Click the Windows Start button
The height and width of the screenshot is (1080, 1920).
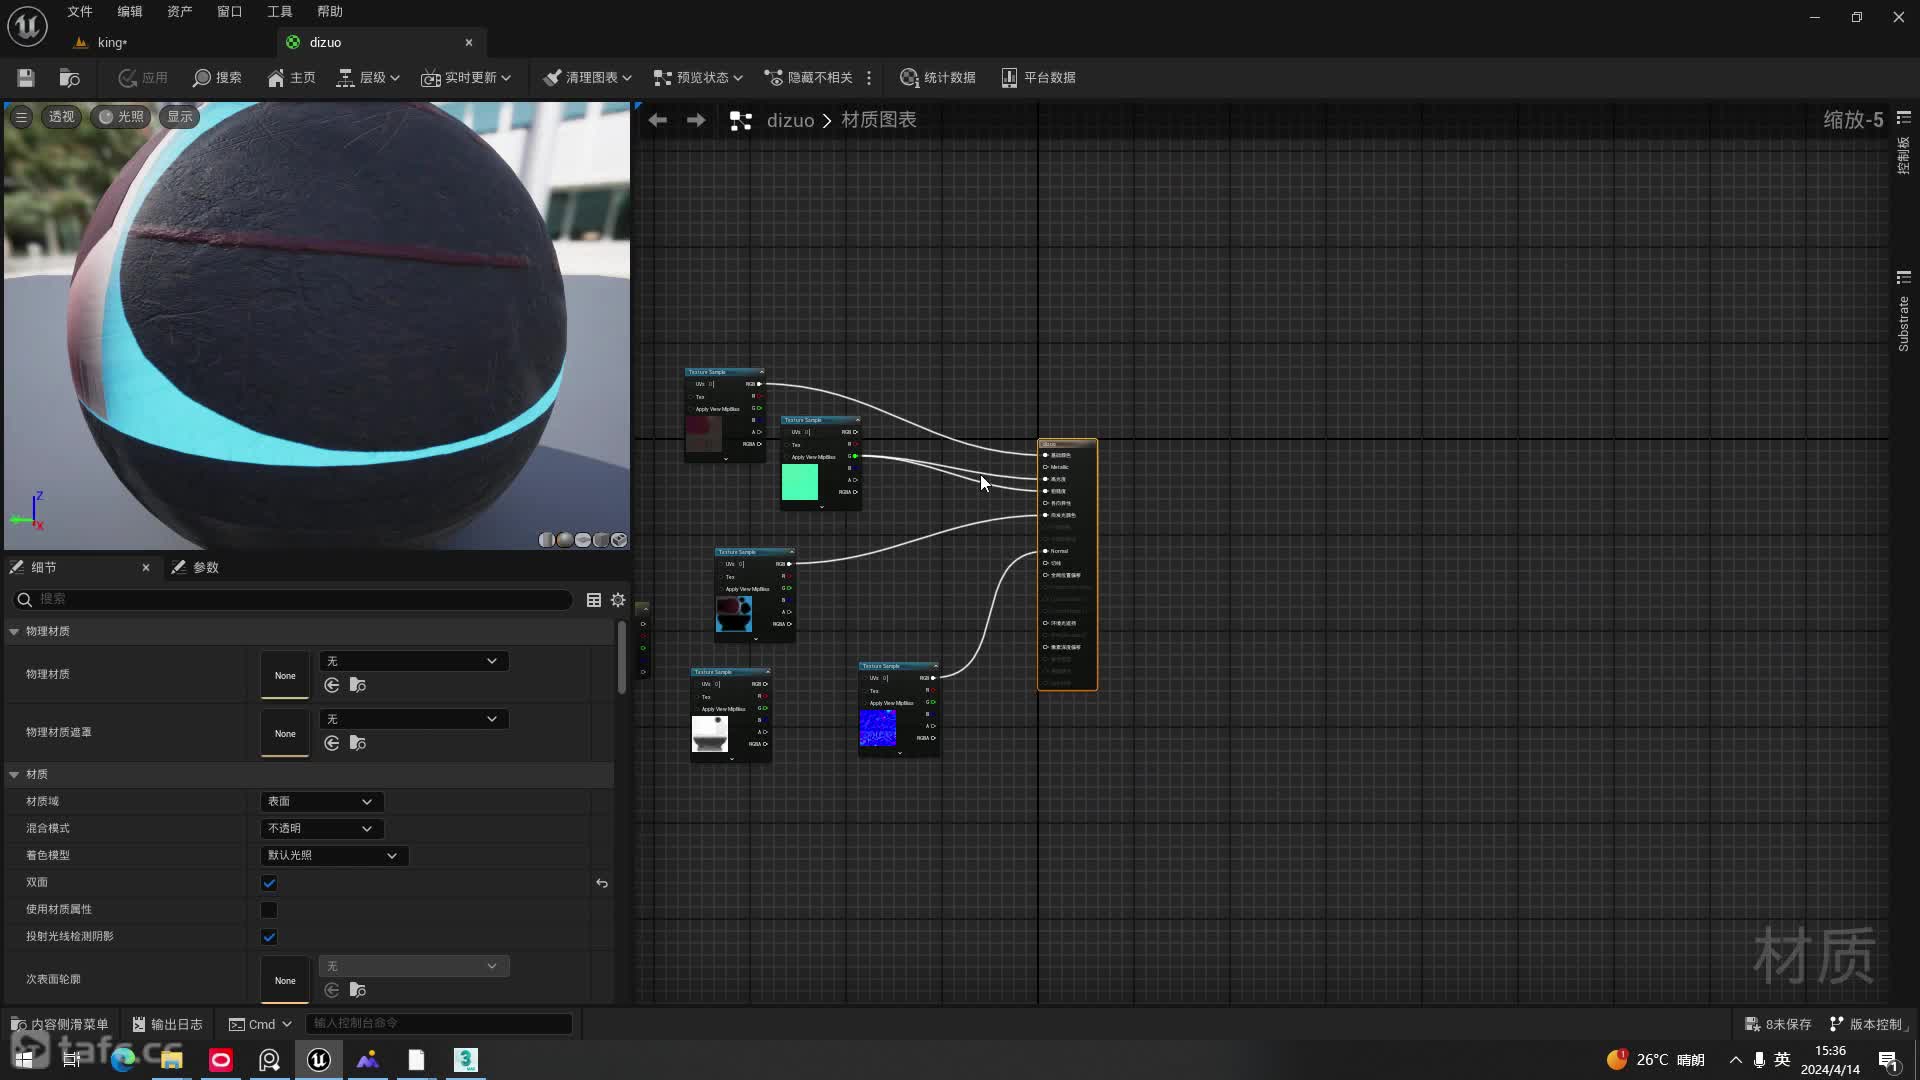tap(24, 1059)
